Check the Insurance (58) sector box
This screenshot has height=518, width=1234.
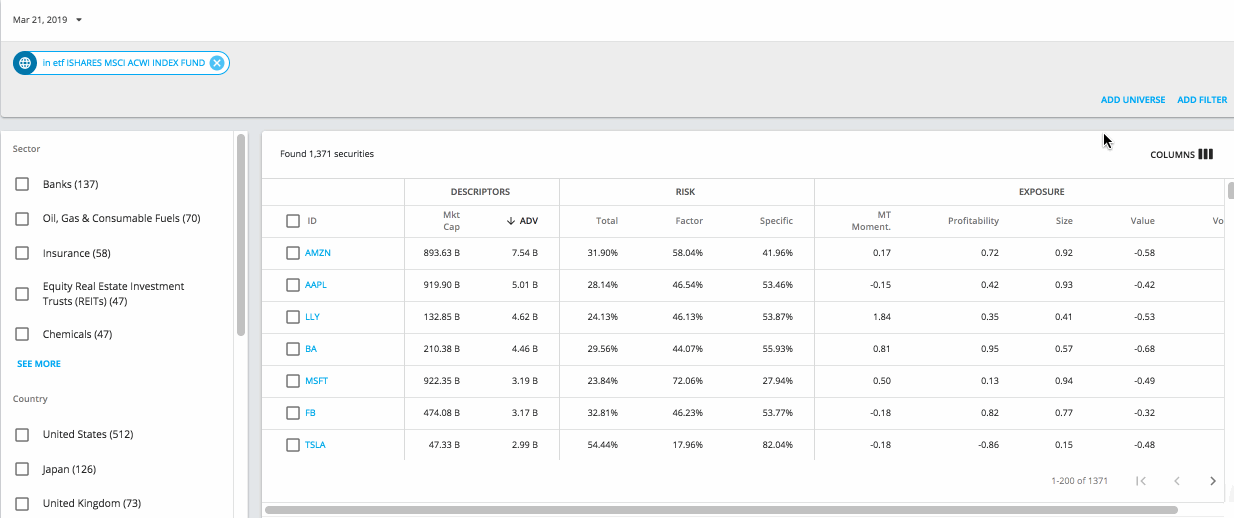coord(22,253)
